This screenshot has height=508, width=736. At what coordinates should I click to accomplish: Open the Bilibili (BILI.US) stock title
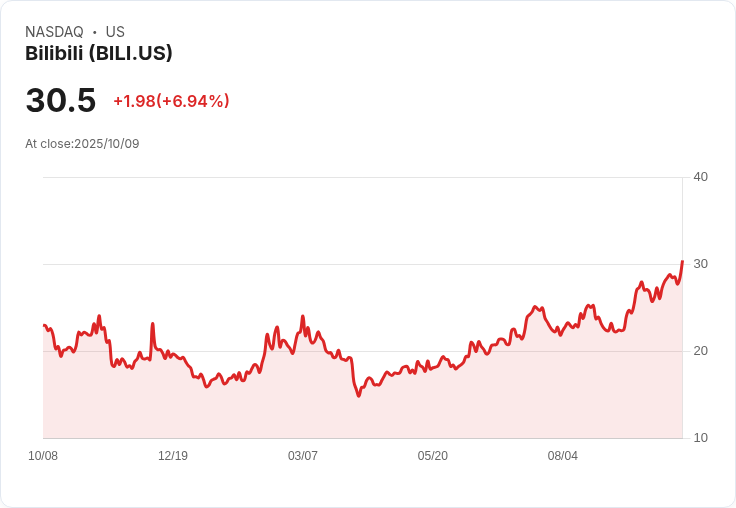click(x=99, y=53)
